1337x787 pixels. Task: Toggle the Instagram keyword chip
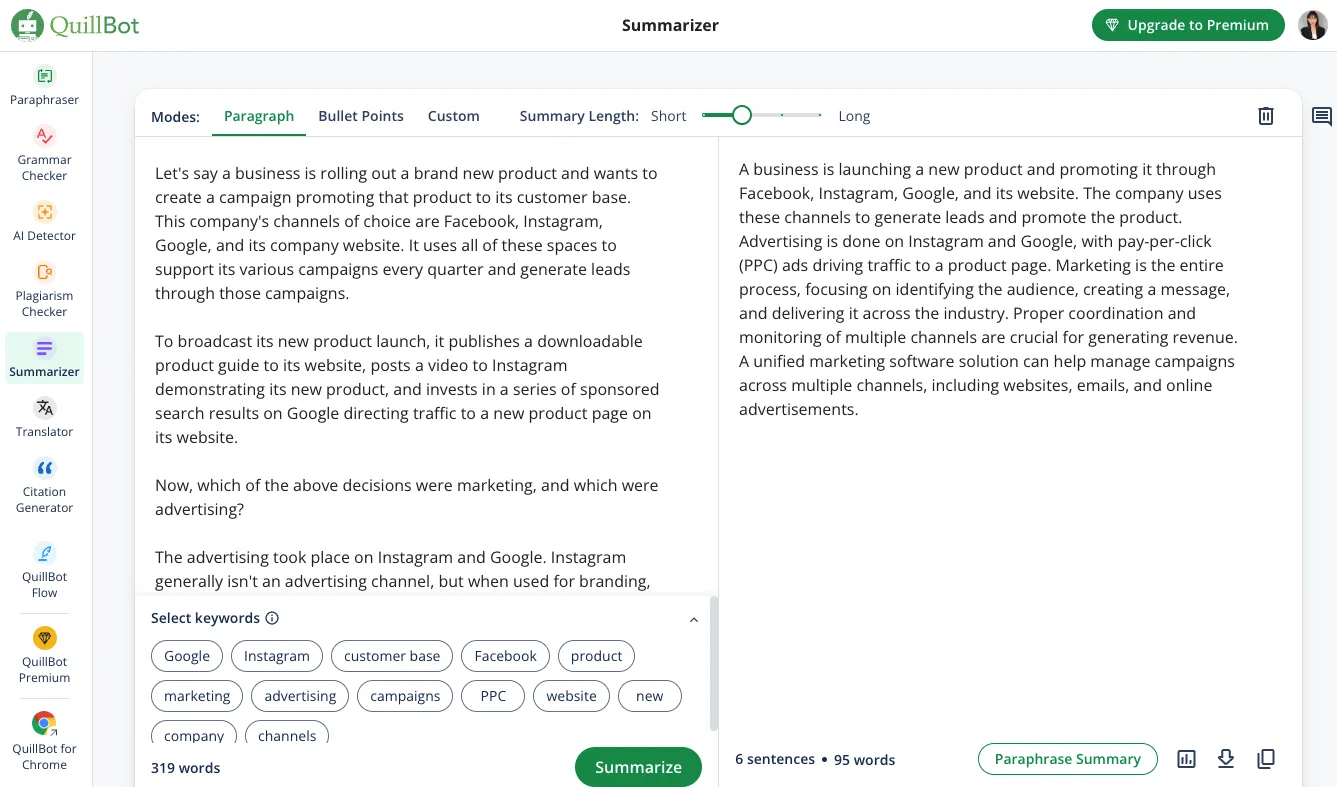(x=277, y=656)
